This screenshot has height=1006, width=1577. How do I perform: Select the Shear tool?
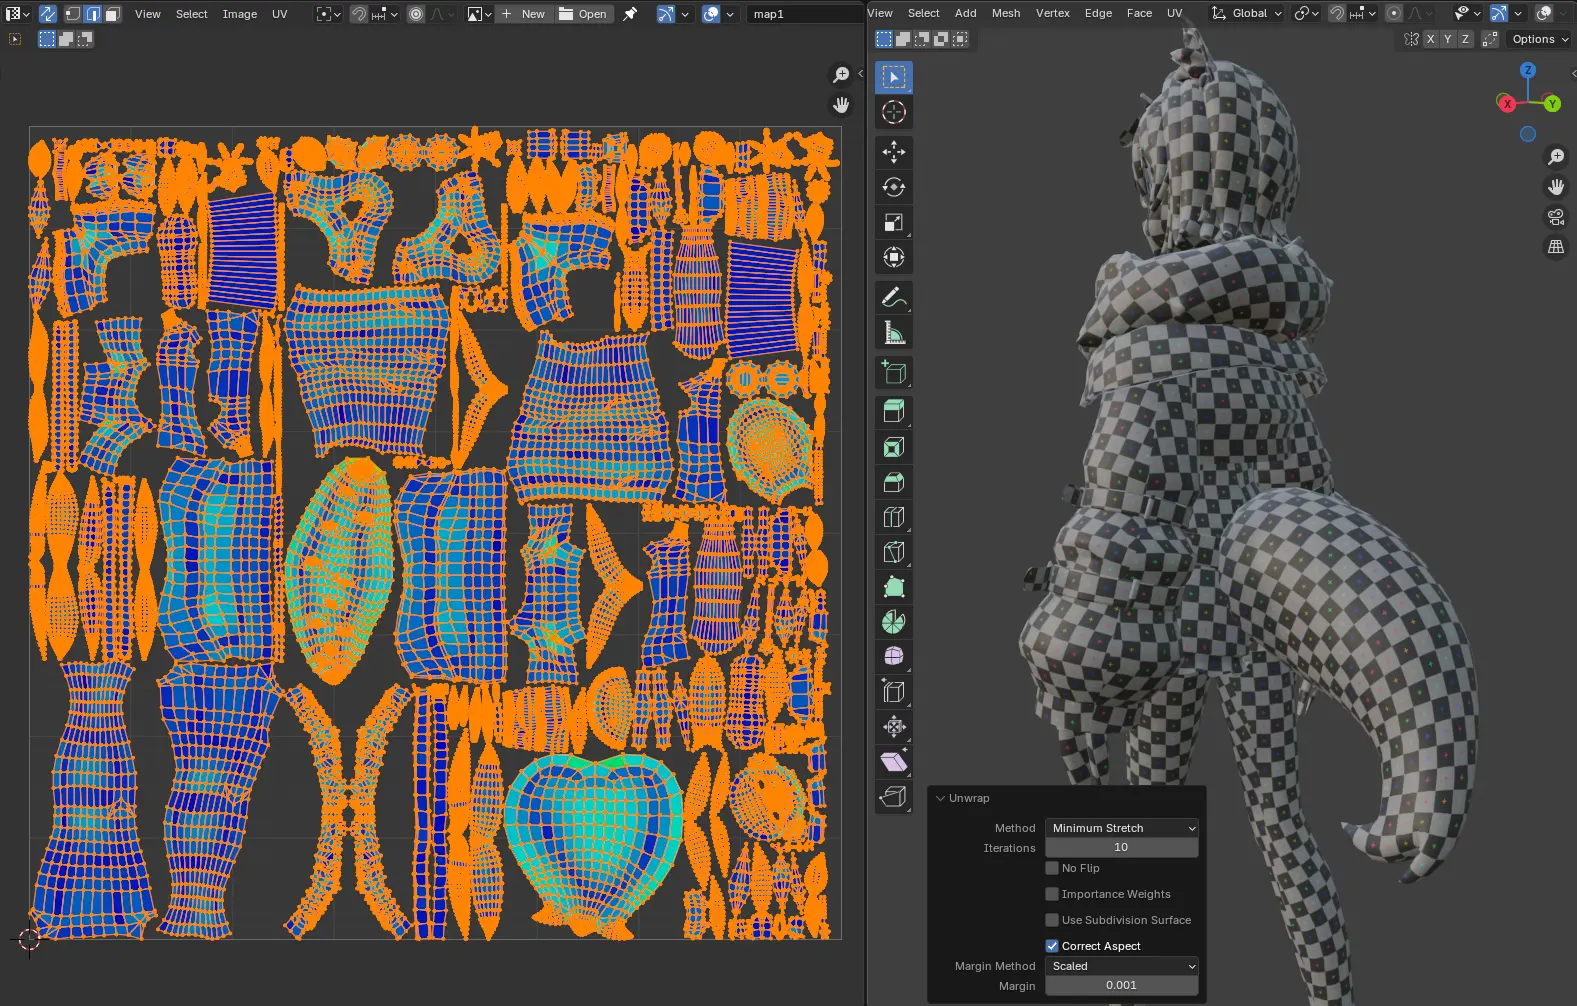[x=894, y=762]
